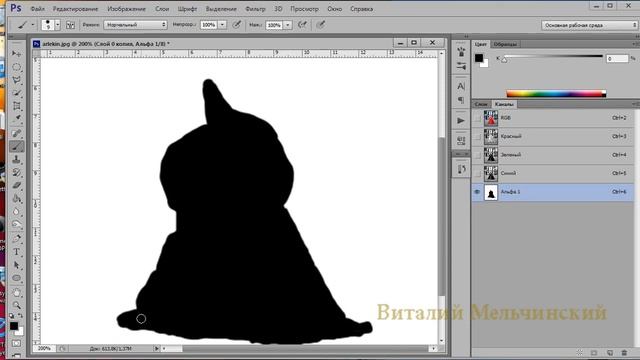Select the Clone Stamp tool

16,159
